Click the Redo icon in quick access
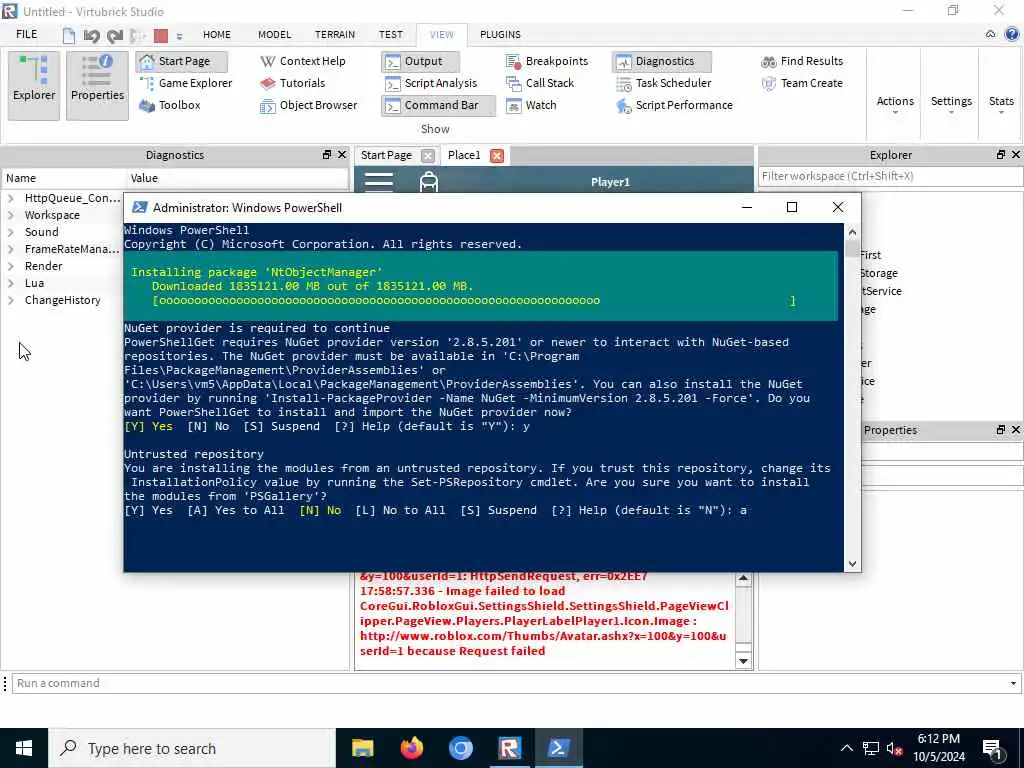 pyautogui.click(x=115, y=35)
